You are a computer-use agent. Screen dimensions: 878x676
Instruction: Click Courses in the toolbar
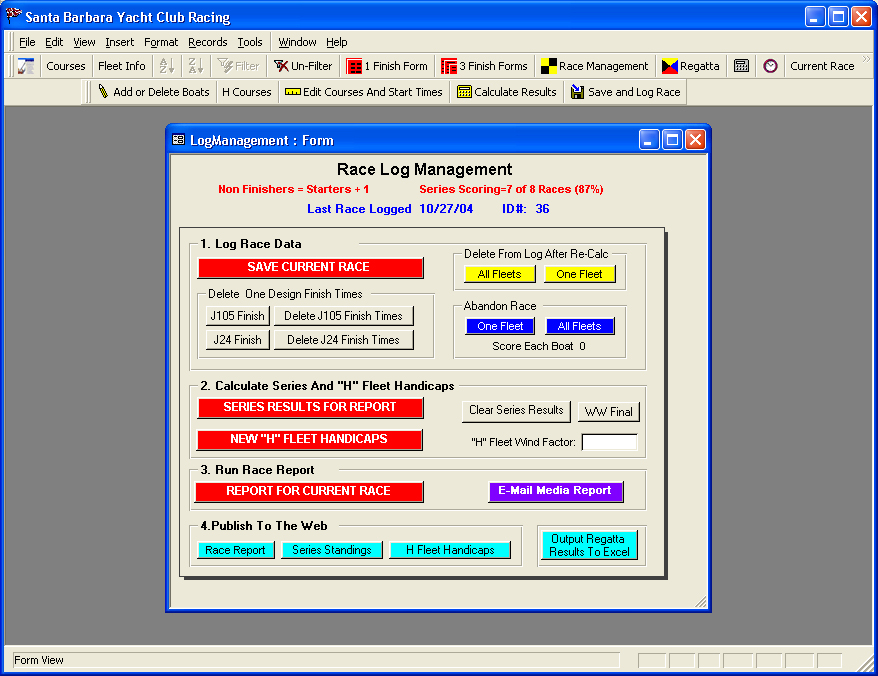pos(66,66)
